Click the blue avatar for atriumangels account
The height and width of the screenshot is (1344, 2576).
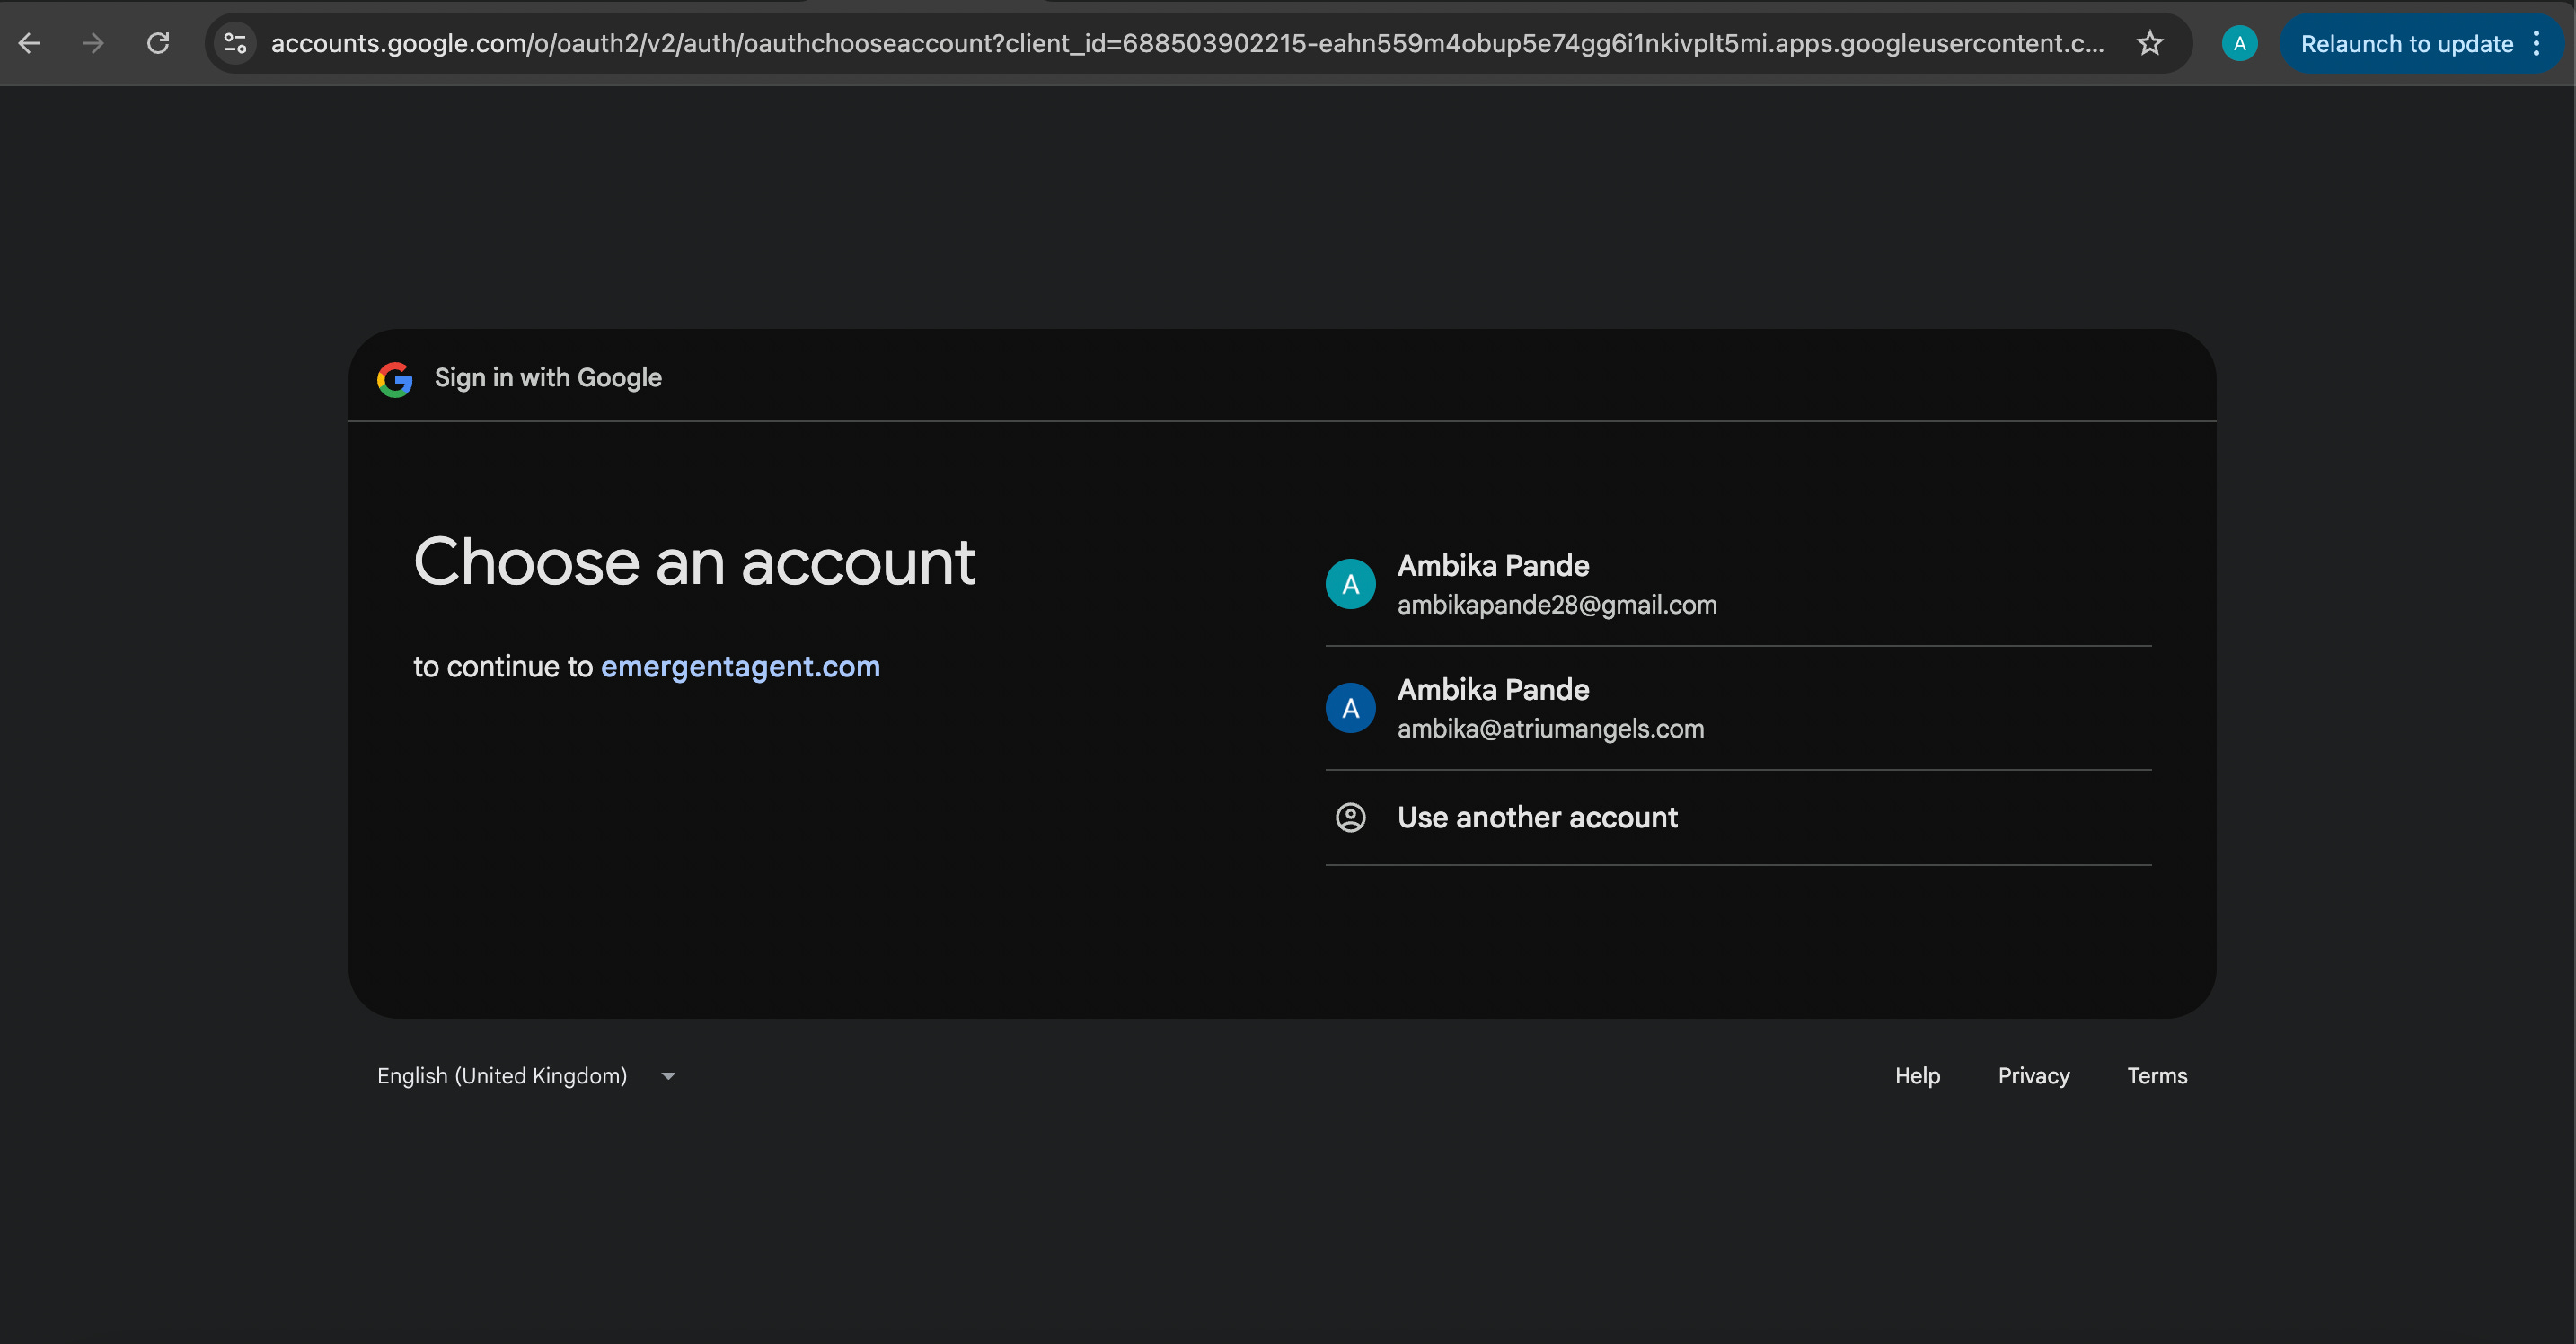(x=1350, y=708)
